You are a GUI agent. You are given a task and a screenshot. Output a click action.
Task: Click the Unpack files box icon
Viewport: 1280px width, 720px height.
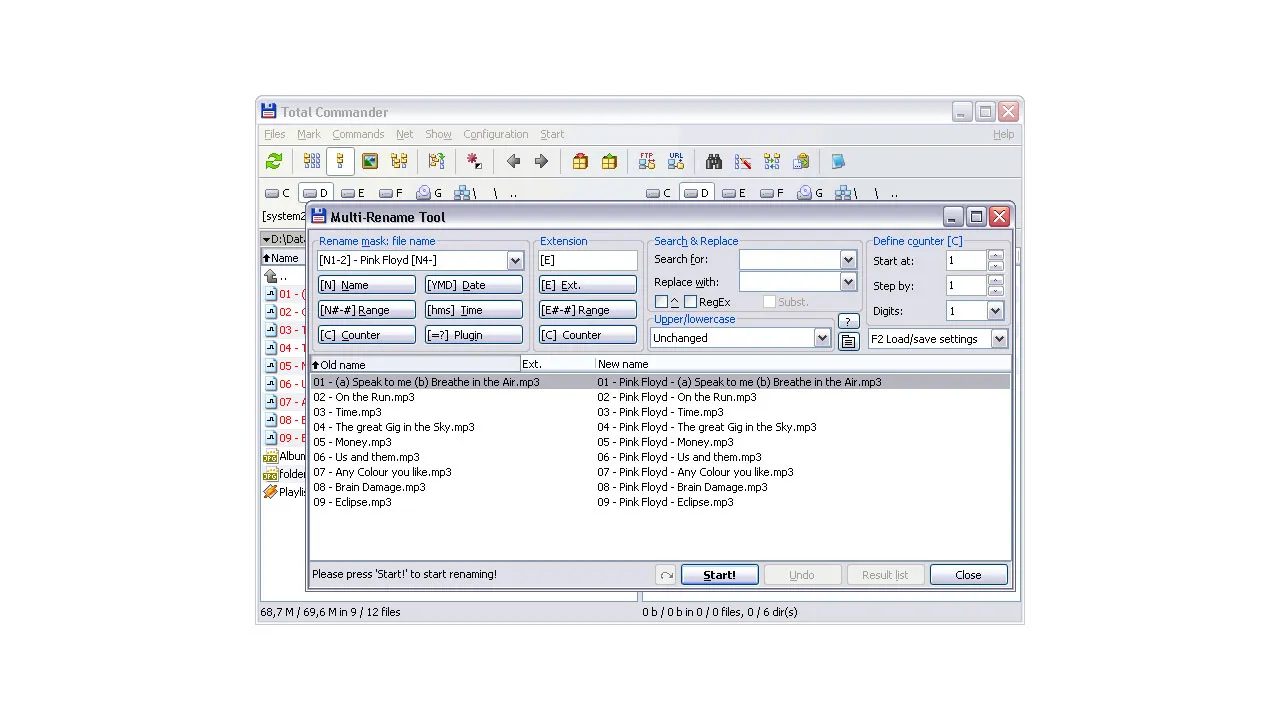(x=609, y=162)
